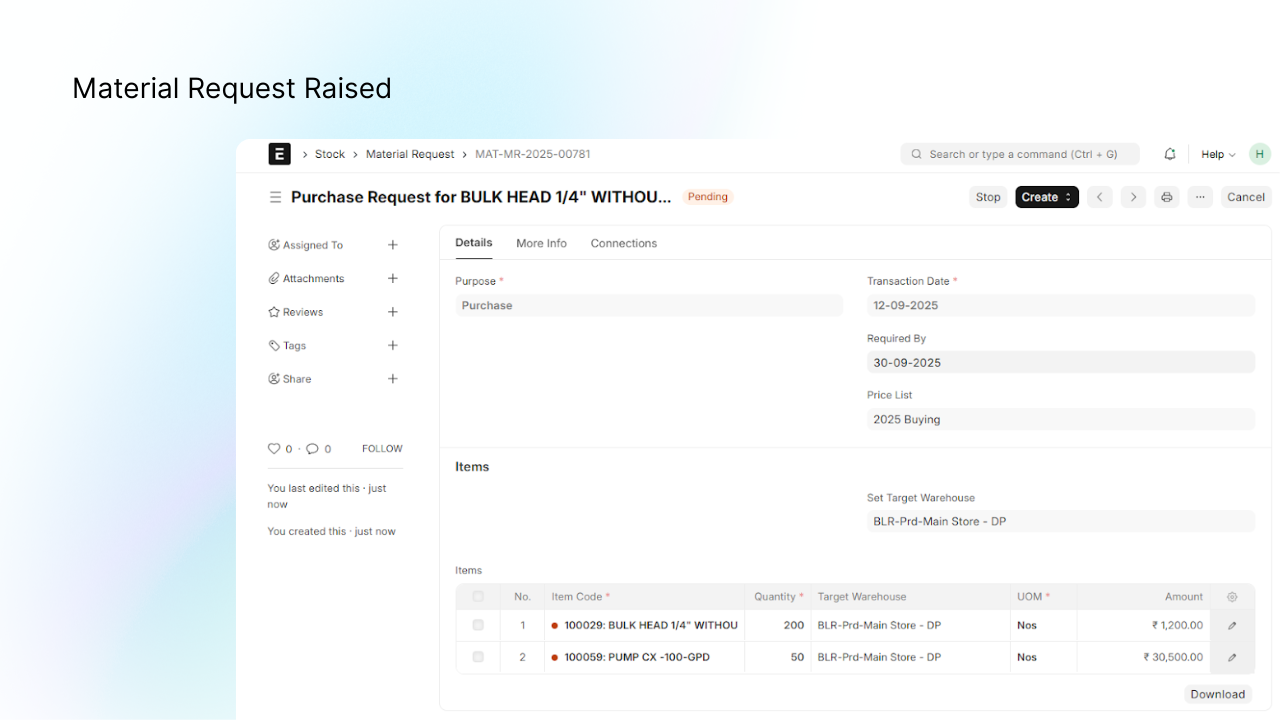Click quantity 50 cell

point(778,658)
